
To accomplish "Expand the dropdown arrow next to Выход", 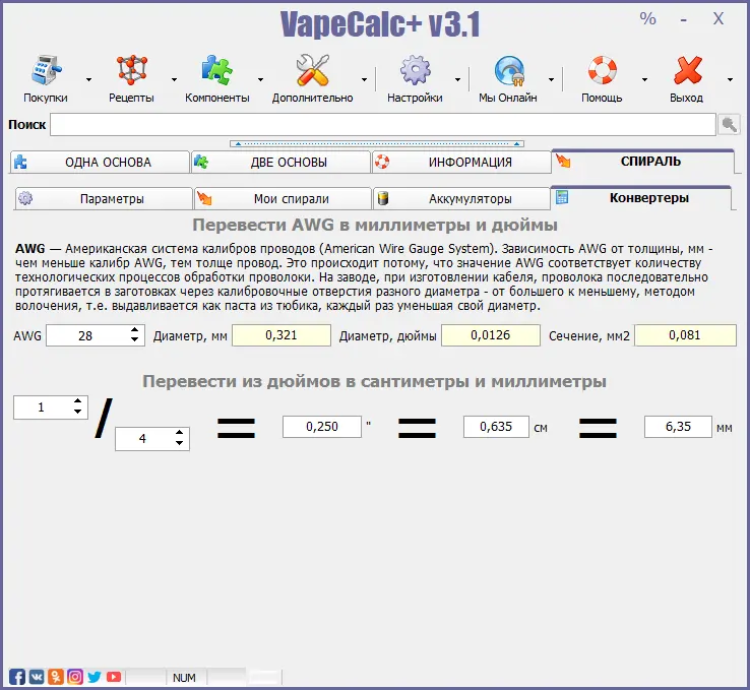I will pos(730,79).
